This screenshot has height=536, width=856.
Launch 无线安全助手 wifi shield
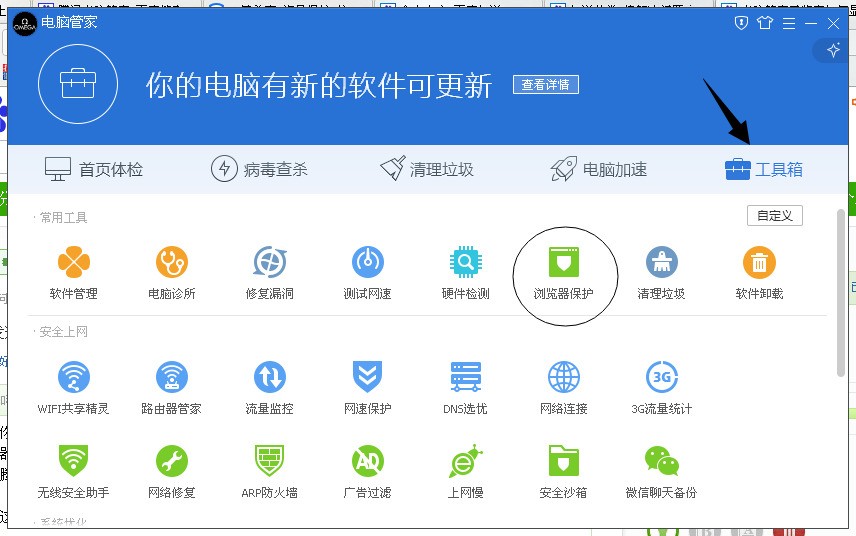74,461
